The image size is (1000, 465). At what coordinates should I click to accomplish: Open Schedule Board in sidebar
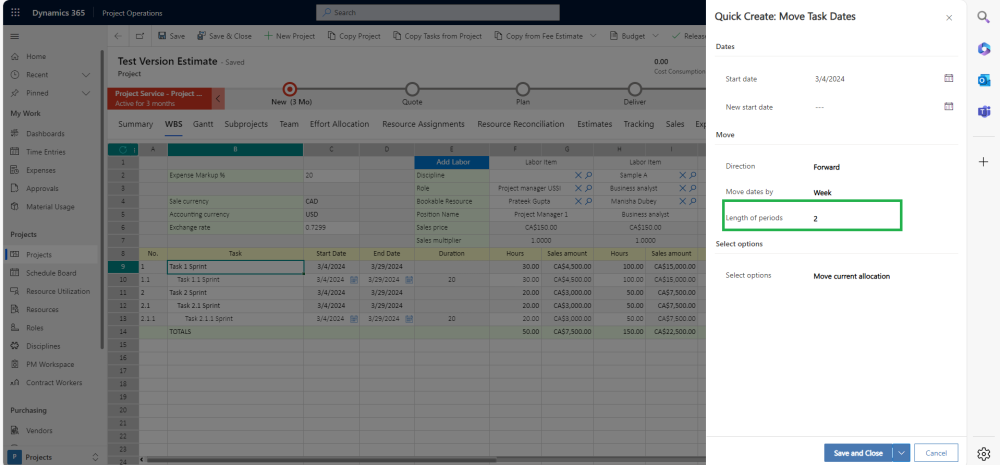(51, 273)
